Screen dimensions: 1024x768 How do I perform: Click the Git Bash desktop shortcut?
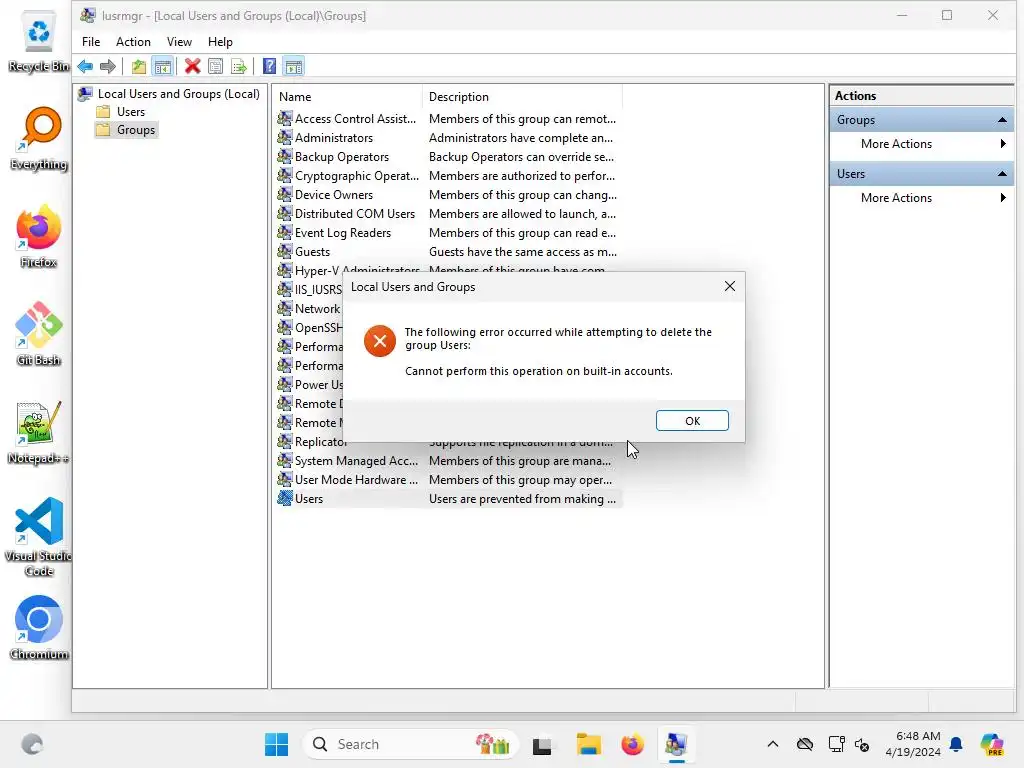tap(39, 334)
